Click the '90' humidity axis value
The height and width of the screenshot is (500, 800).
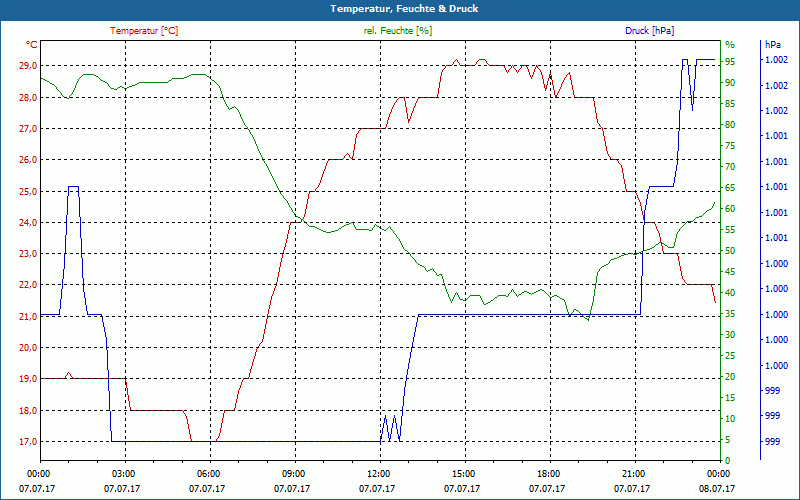point(730,83)
